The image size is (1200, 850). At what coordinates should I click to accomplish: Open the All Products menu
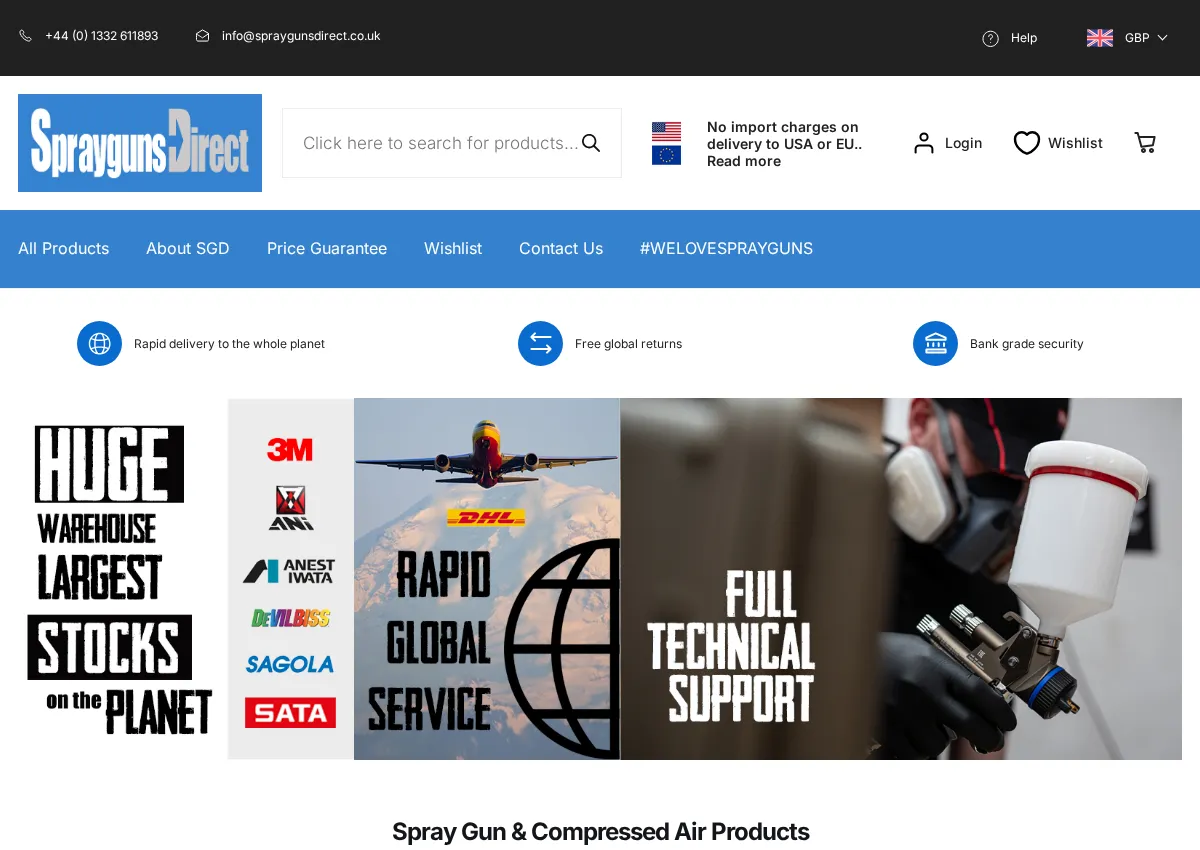click(x=63, y=248)
